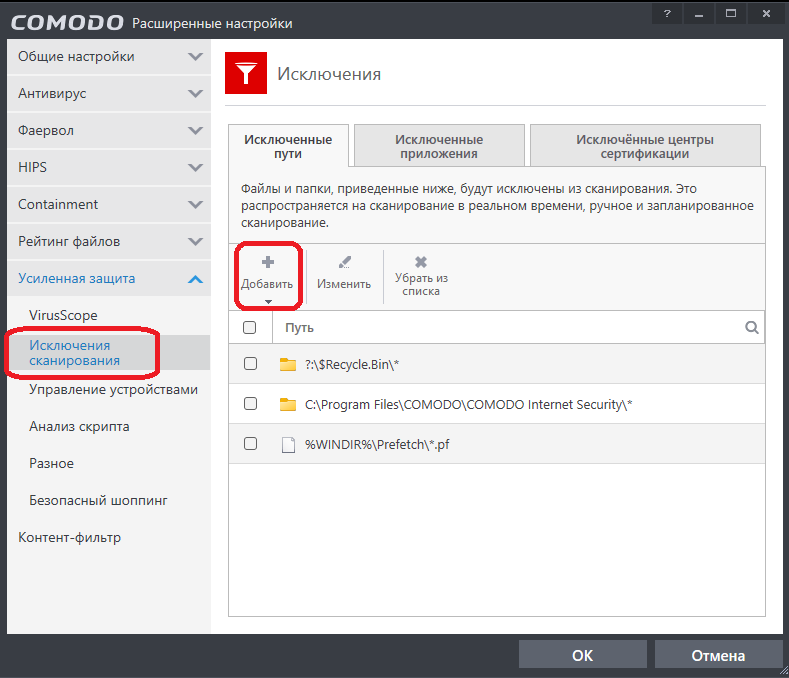The width and height of the screenshot is (789, 678).
Task: Click Убрать из списка label
Action: (x=421, y=284)
